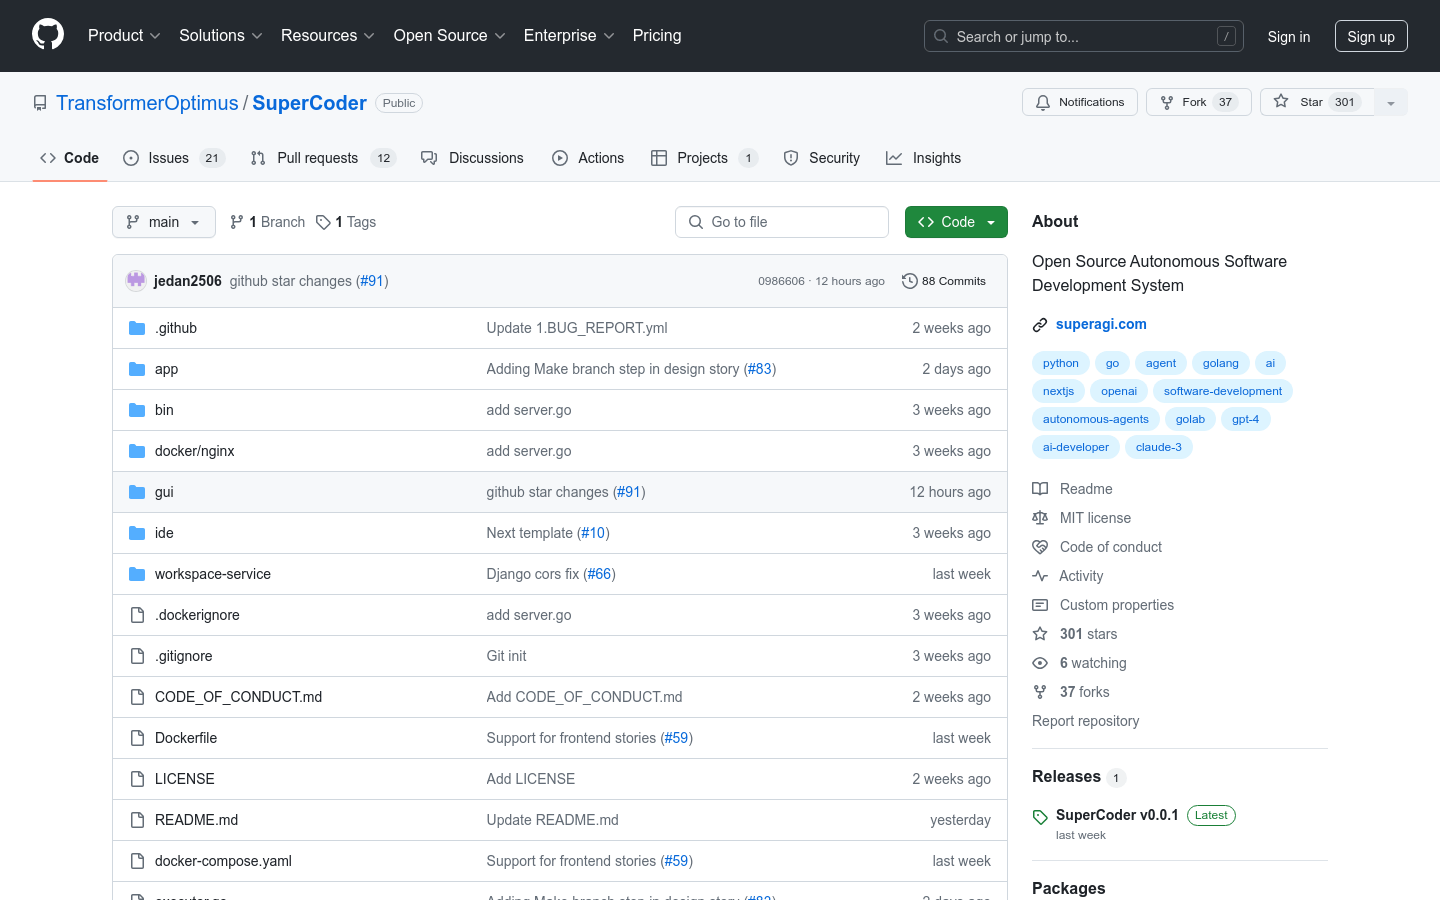Open the SuperCoder repository link
The image size is (1440, 900).
tap(309, 103)
